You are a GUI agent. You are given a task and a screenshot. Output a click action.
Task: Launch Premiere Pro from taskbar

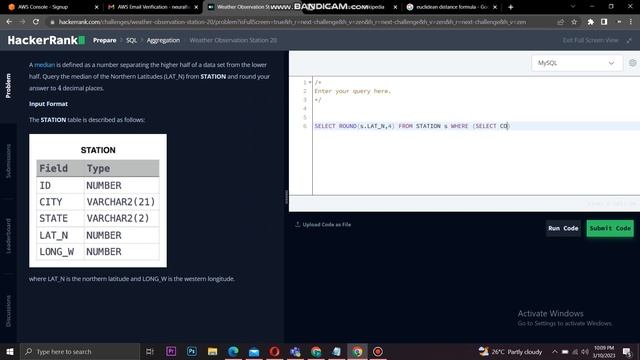click(171, 351)
